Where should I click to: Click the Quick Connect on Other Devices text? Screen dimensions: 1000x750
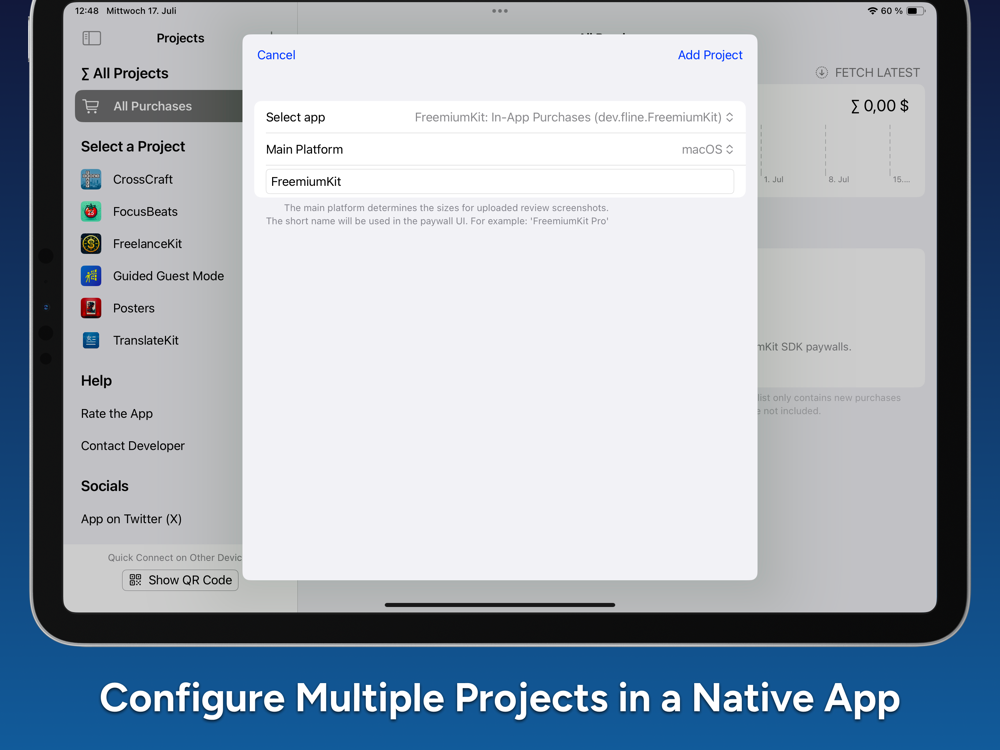(x=175, y=557)
